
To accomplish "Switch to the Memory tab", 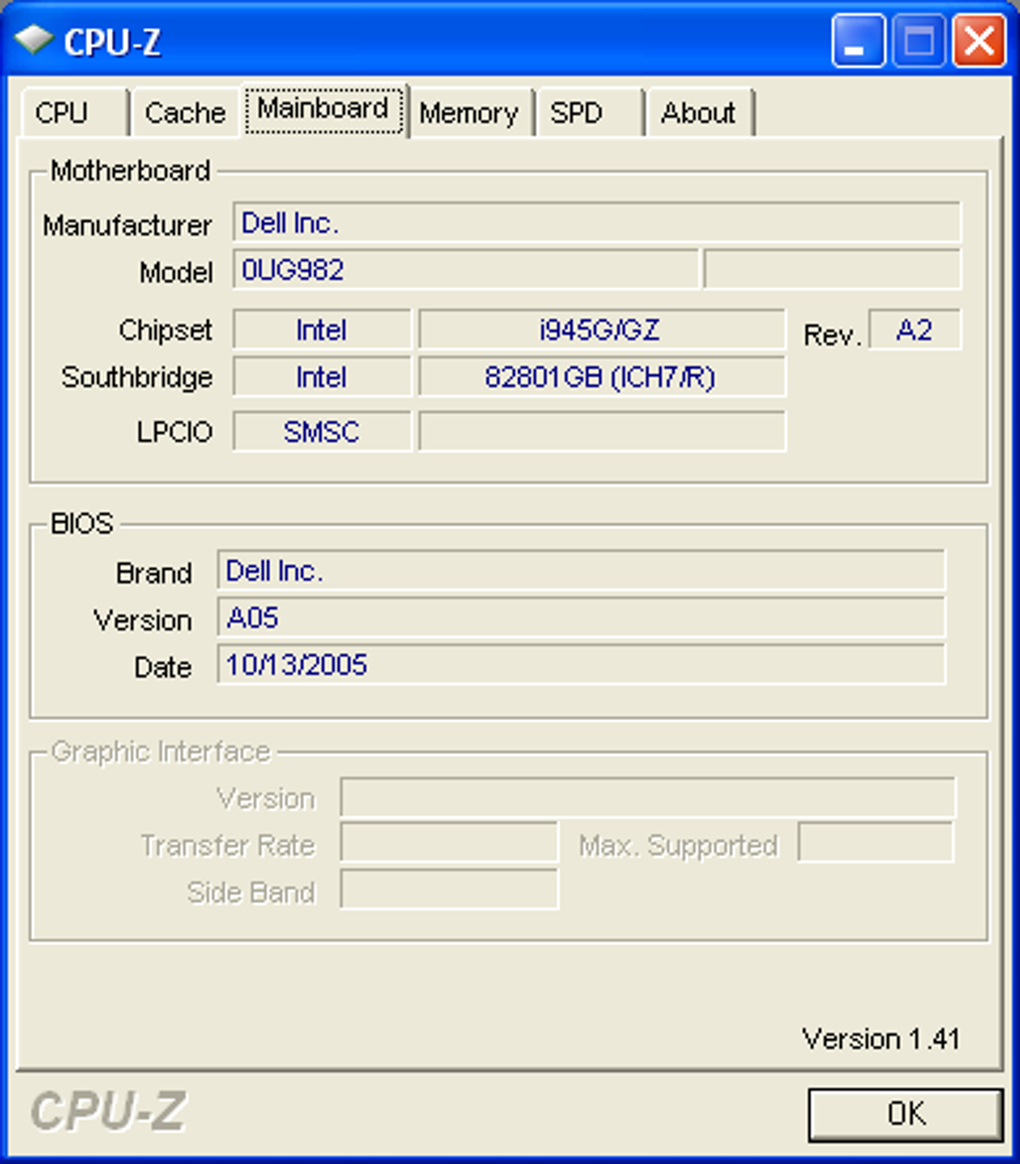I will point(469,113).
